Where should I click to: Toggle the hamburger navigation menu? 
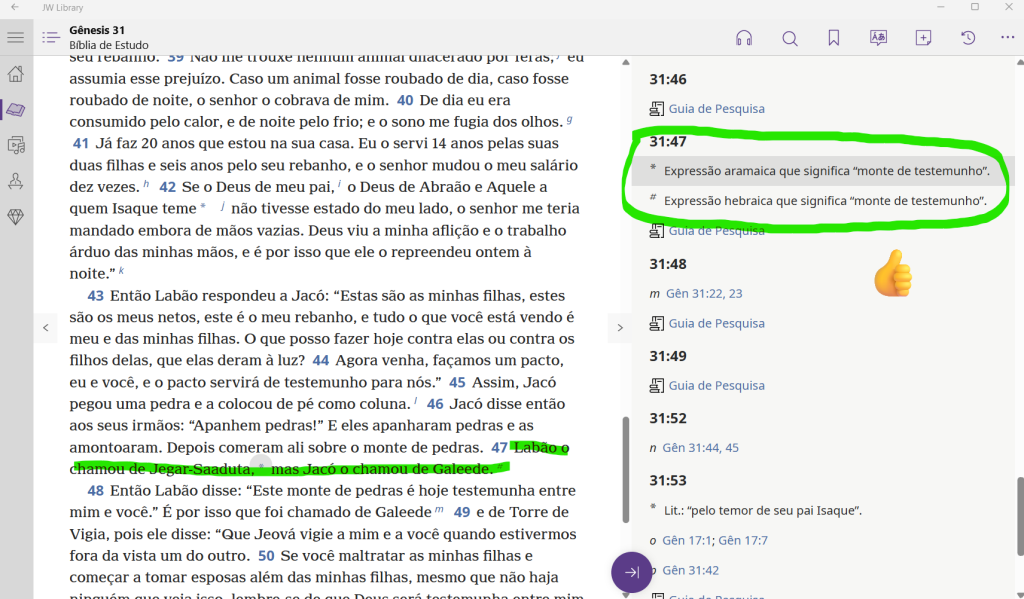pyautogui.click(x=16, y=38)
